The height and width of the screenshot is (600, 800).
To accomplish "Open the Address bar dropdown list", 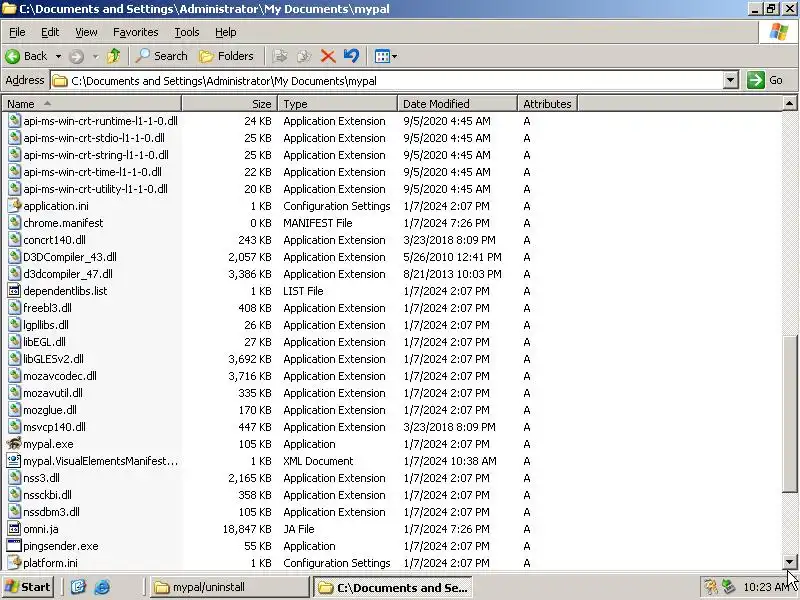I will 731,80.
